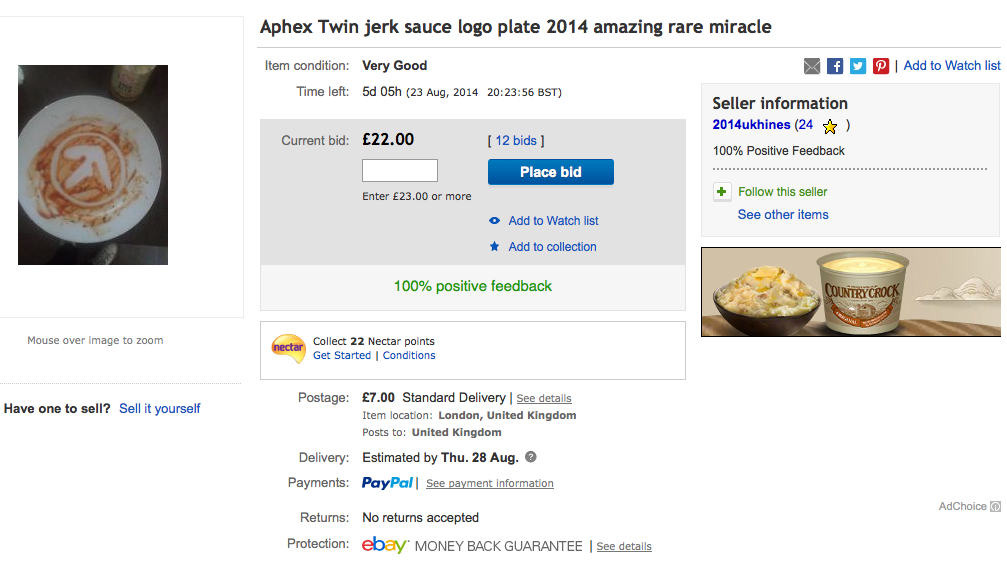Click the delivery estimate help icon
The width and height of the screenshot is (1007, 562).
pyautogui.click(x=531, y=457)
